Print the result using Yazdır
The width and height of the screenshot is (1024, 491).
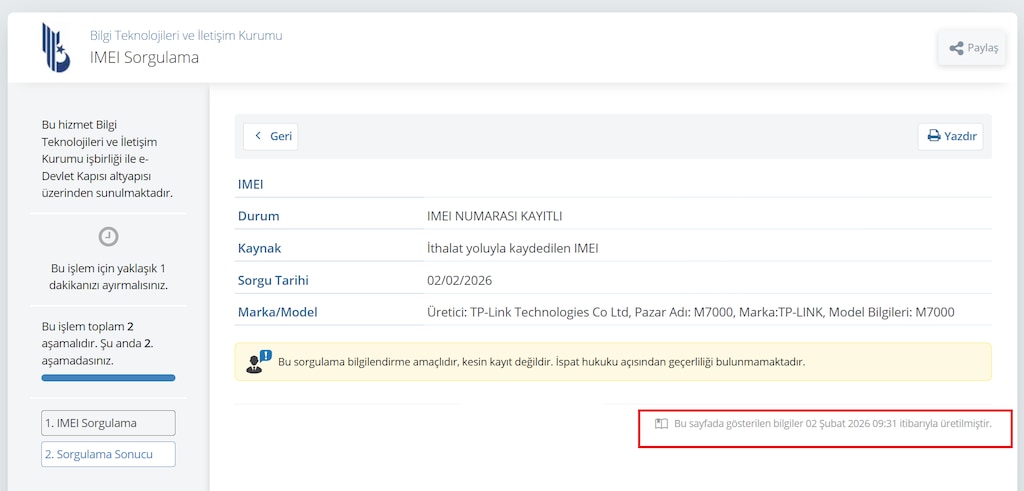tap(950, 136)
